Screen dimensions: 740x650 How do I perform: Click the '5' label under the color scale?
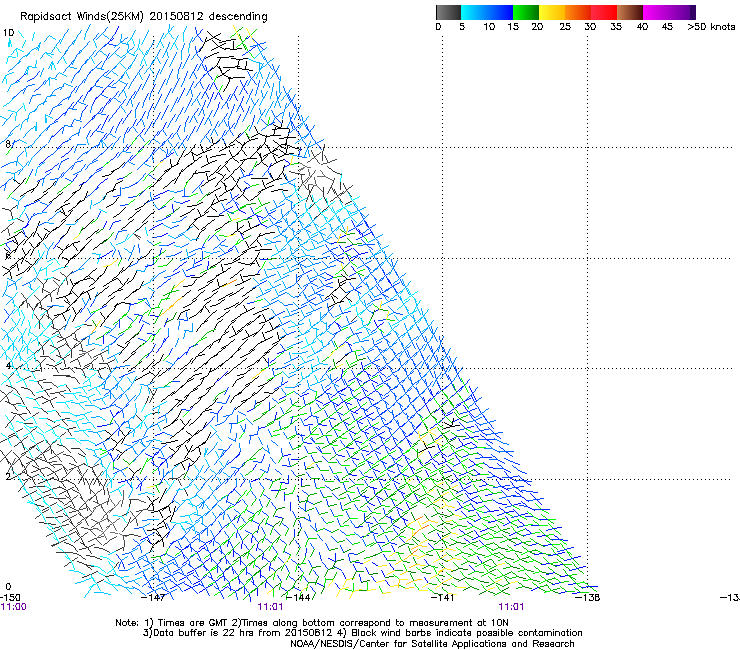pos(462,27)
